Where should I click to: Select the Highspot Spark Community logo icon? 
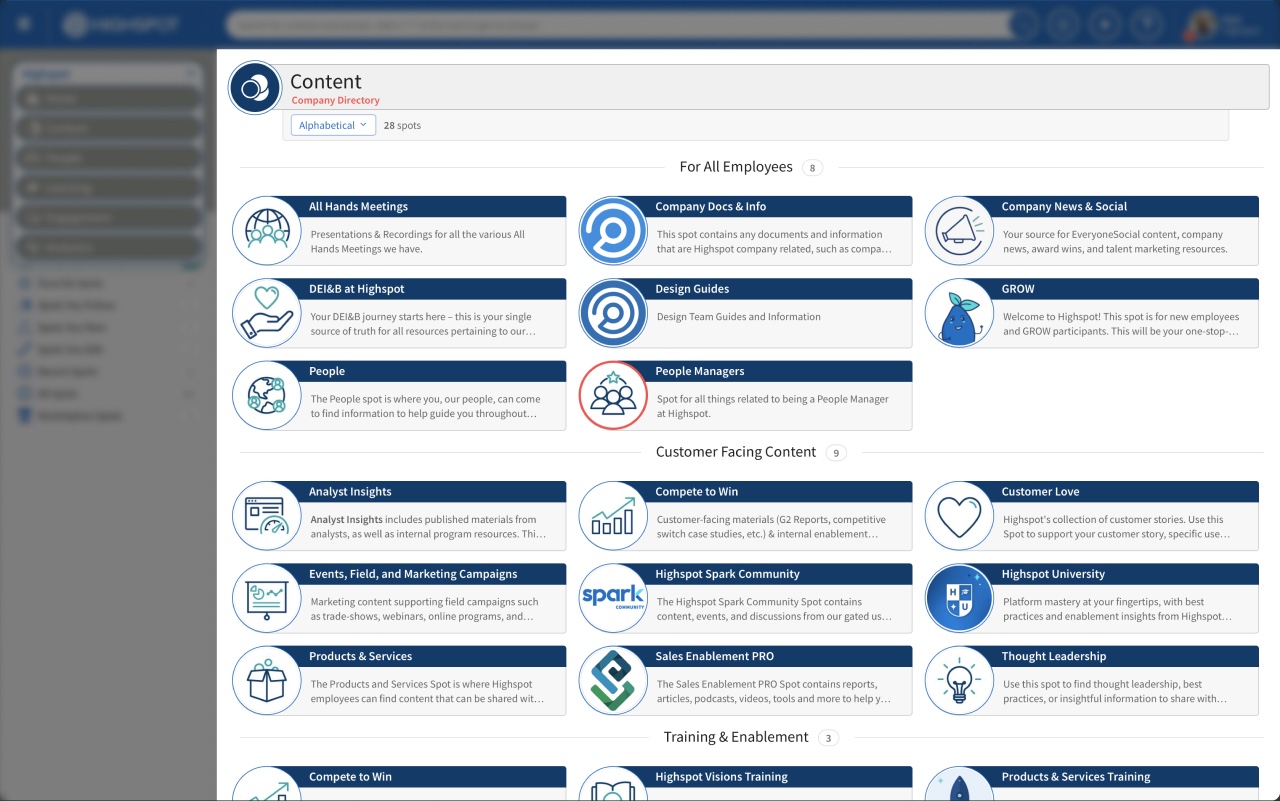613,598
